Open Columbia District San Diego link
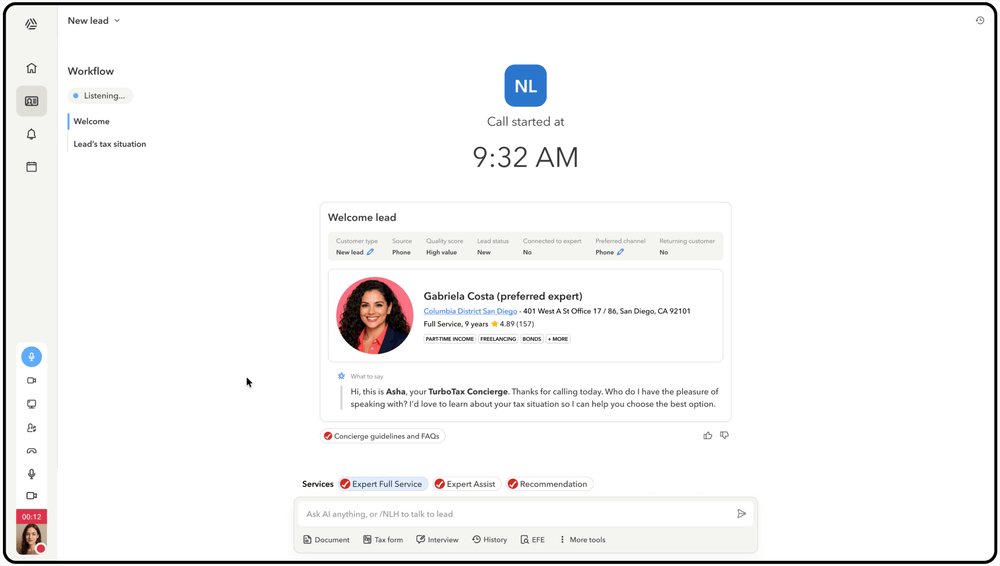 point(470,311)
